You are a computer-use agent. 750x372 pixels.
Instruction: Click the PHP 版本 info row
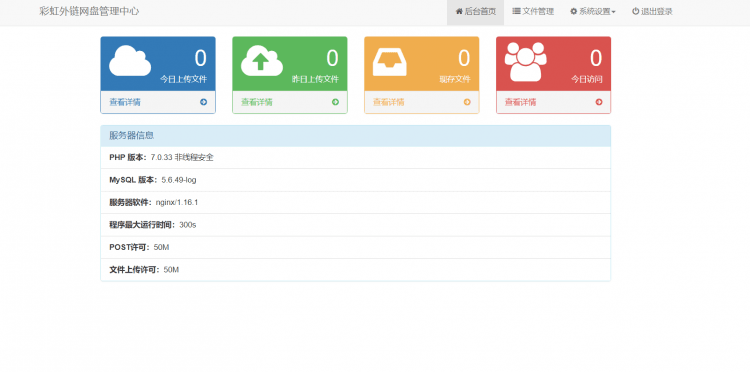(x=355, y=157)
